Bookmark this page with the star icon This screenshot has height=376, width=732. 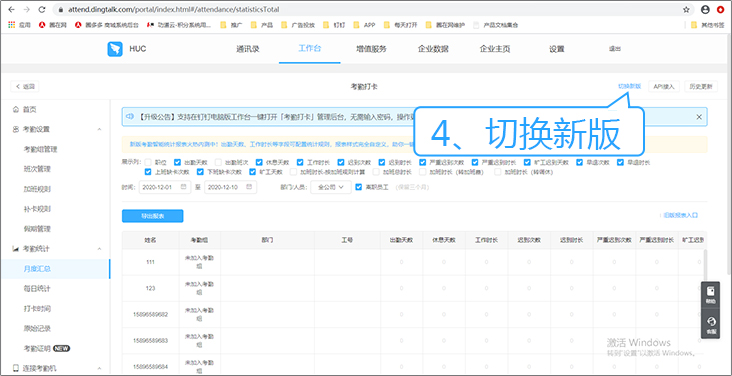point(686,9)
